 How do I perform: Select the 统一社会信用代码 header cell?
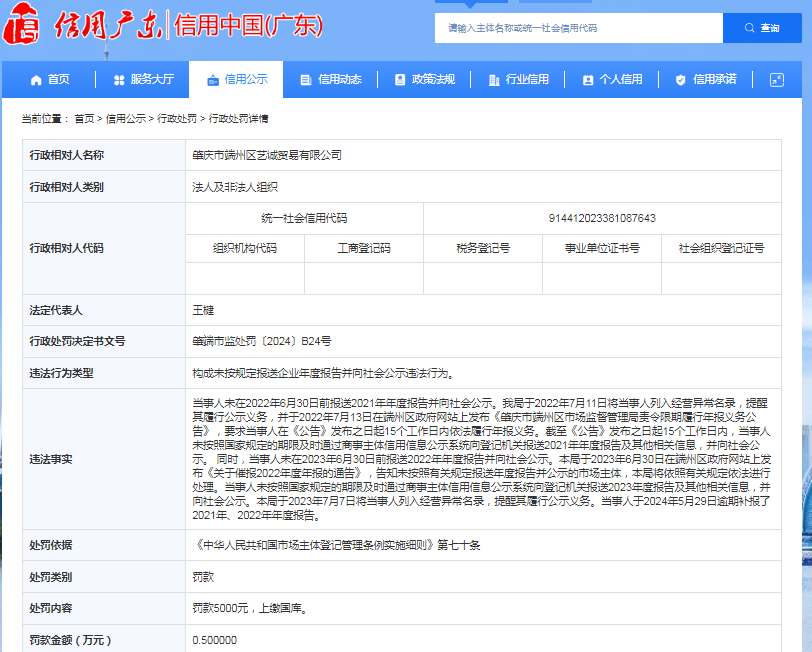pyautogui.click(x=304, y=218)
